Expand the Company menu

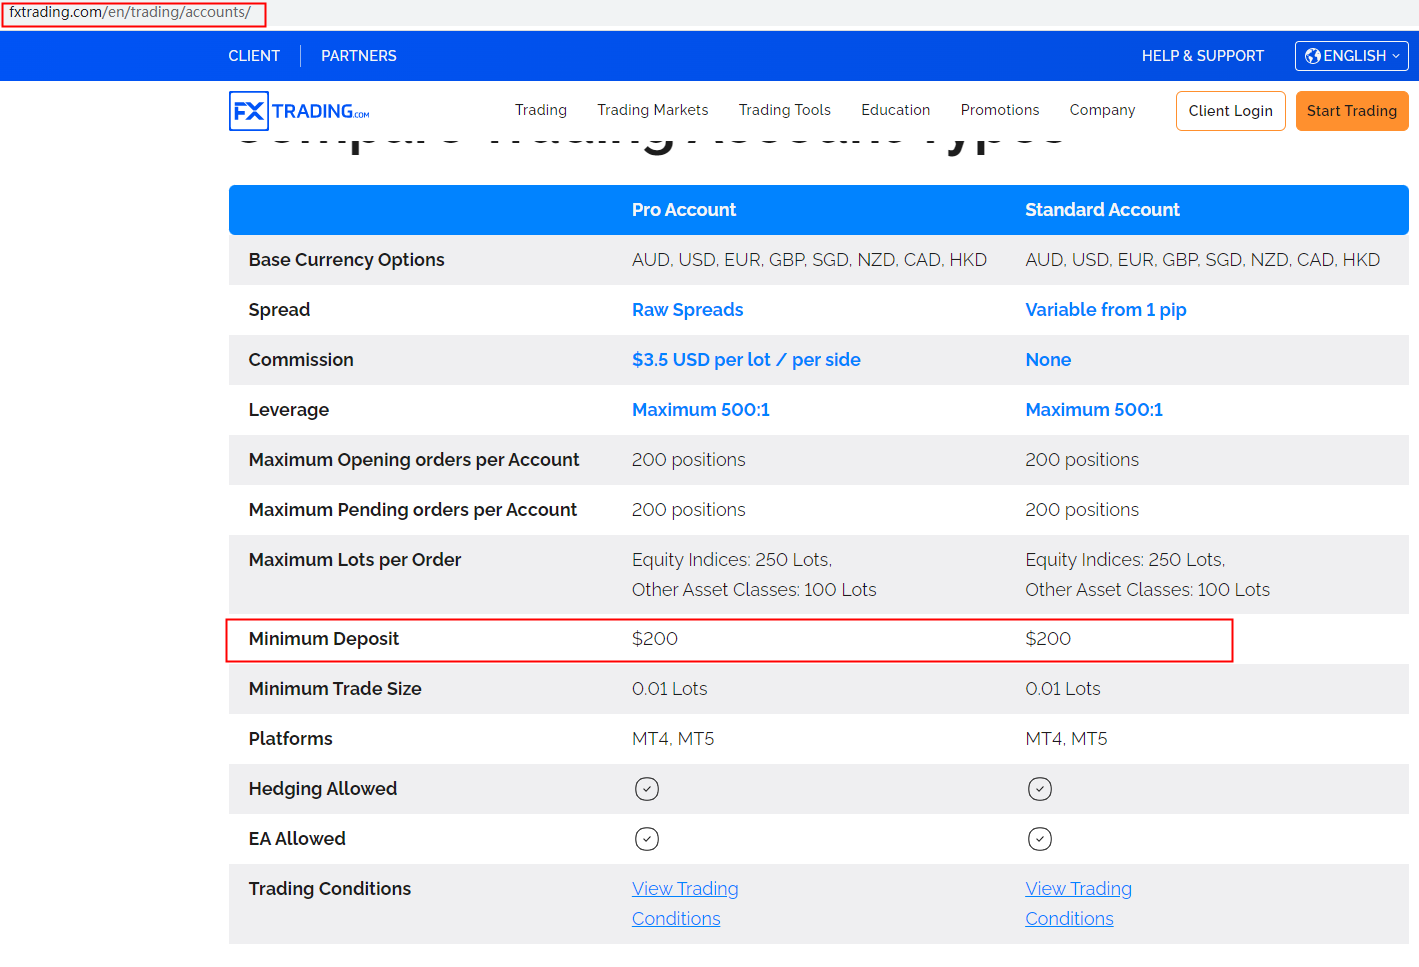[x=1102, y=110]
